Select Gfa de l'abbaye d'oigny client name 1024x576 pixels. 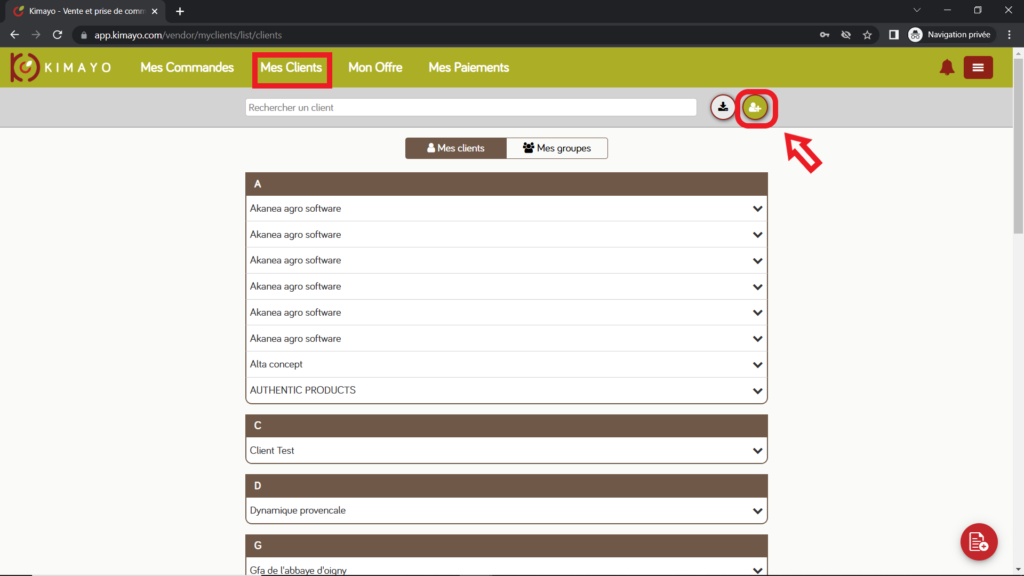click(298, 570)
